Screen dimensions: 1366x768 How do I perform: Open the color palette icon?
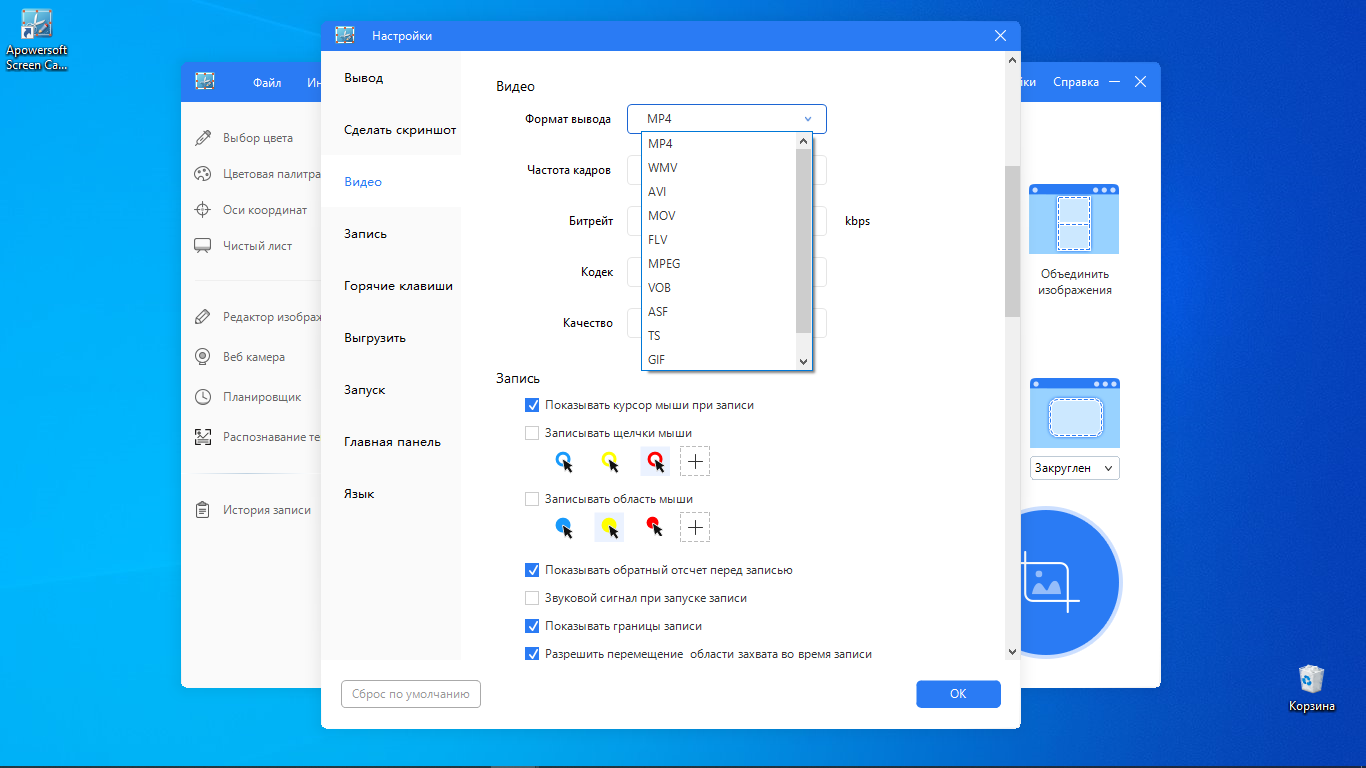click(203, 174)
